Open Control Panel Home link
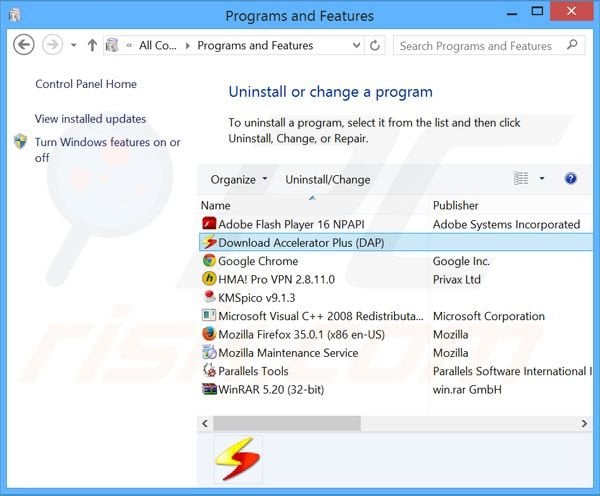This screenshot has width=600, height=496. coord(86,84)
